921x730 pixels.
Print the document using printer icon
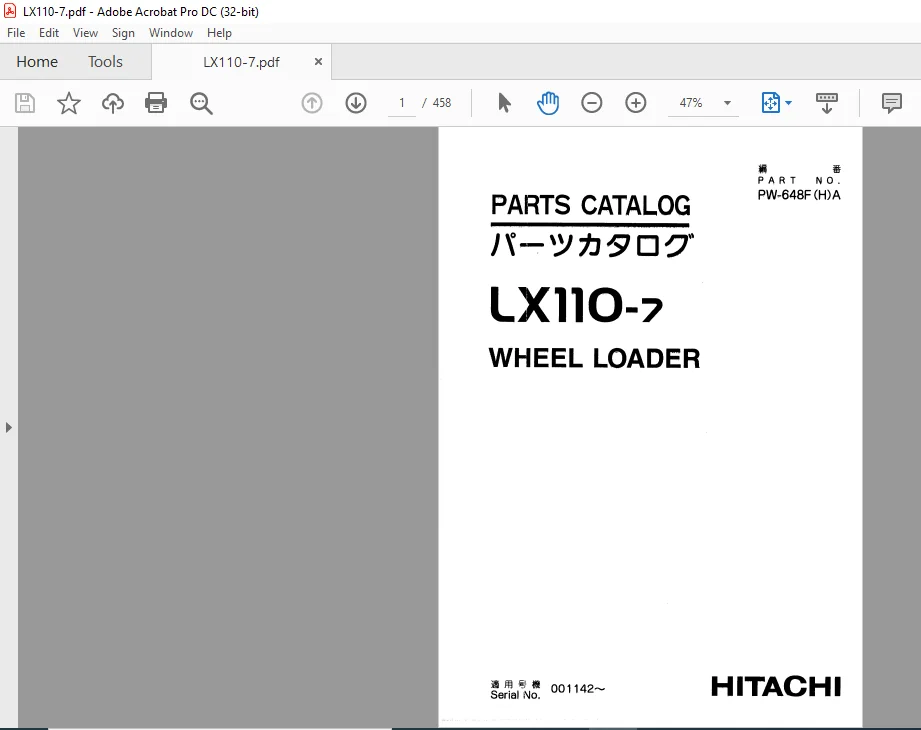156,103
